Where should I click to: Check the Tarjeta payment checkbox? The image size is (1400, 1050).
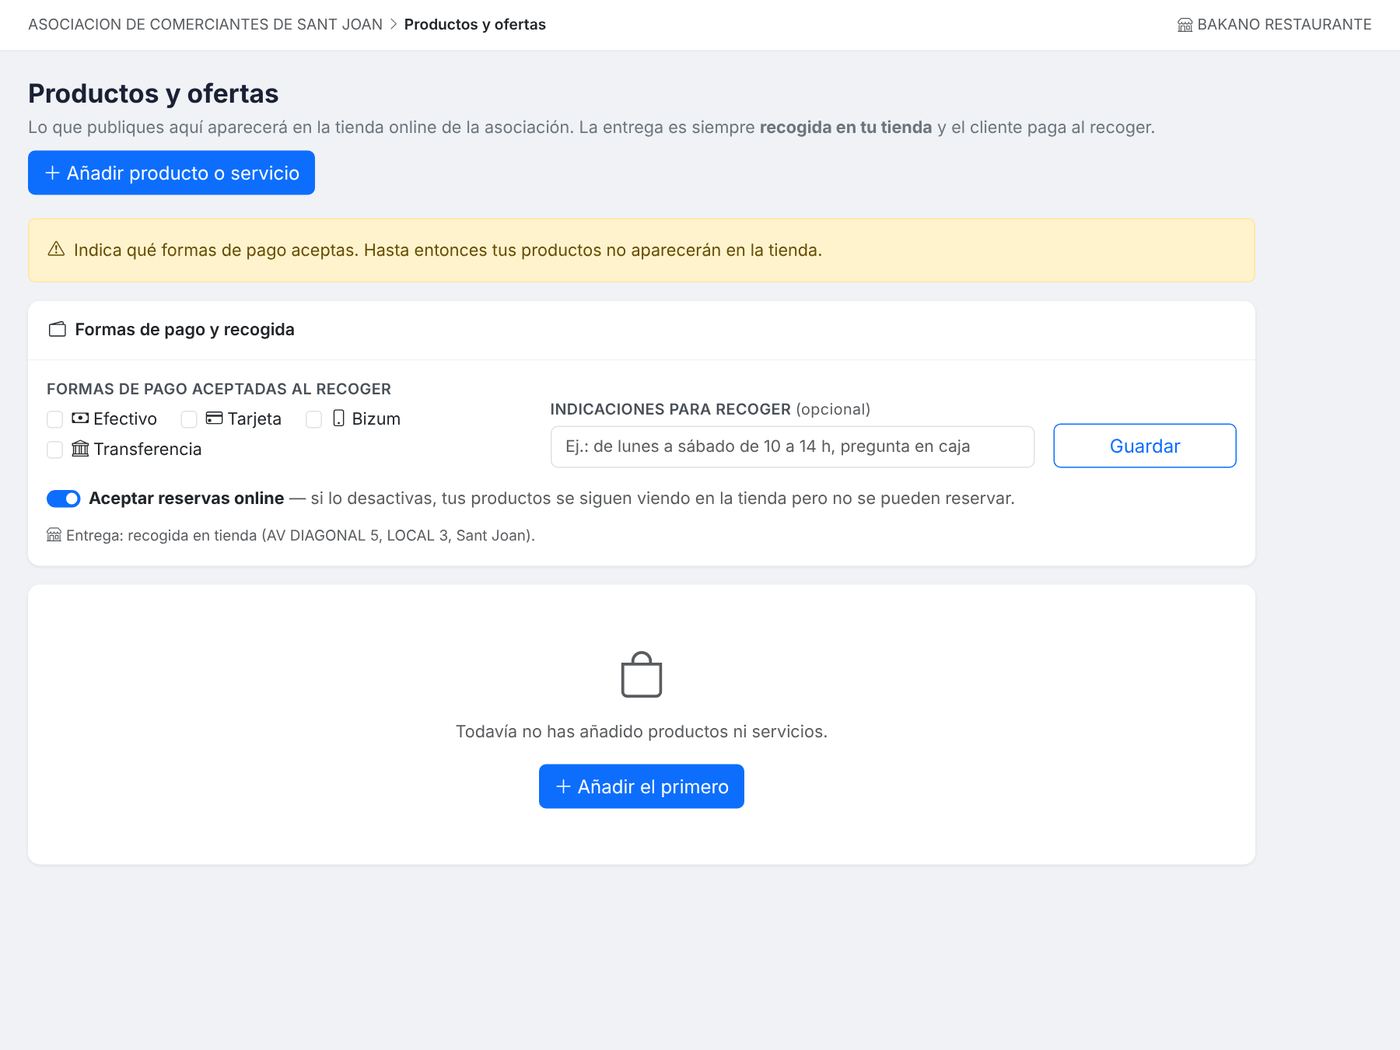189,419
